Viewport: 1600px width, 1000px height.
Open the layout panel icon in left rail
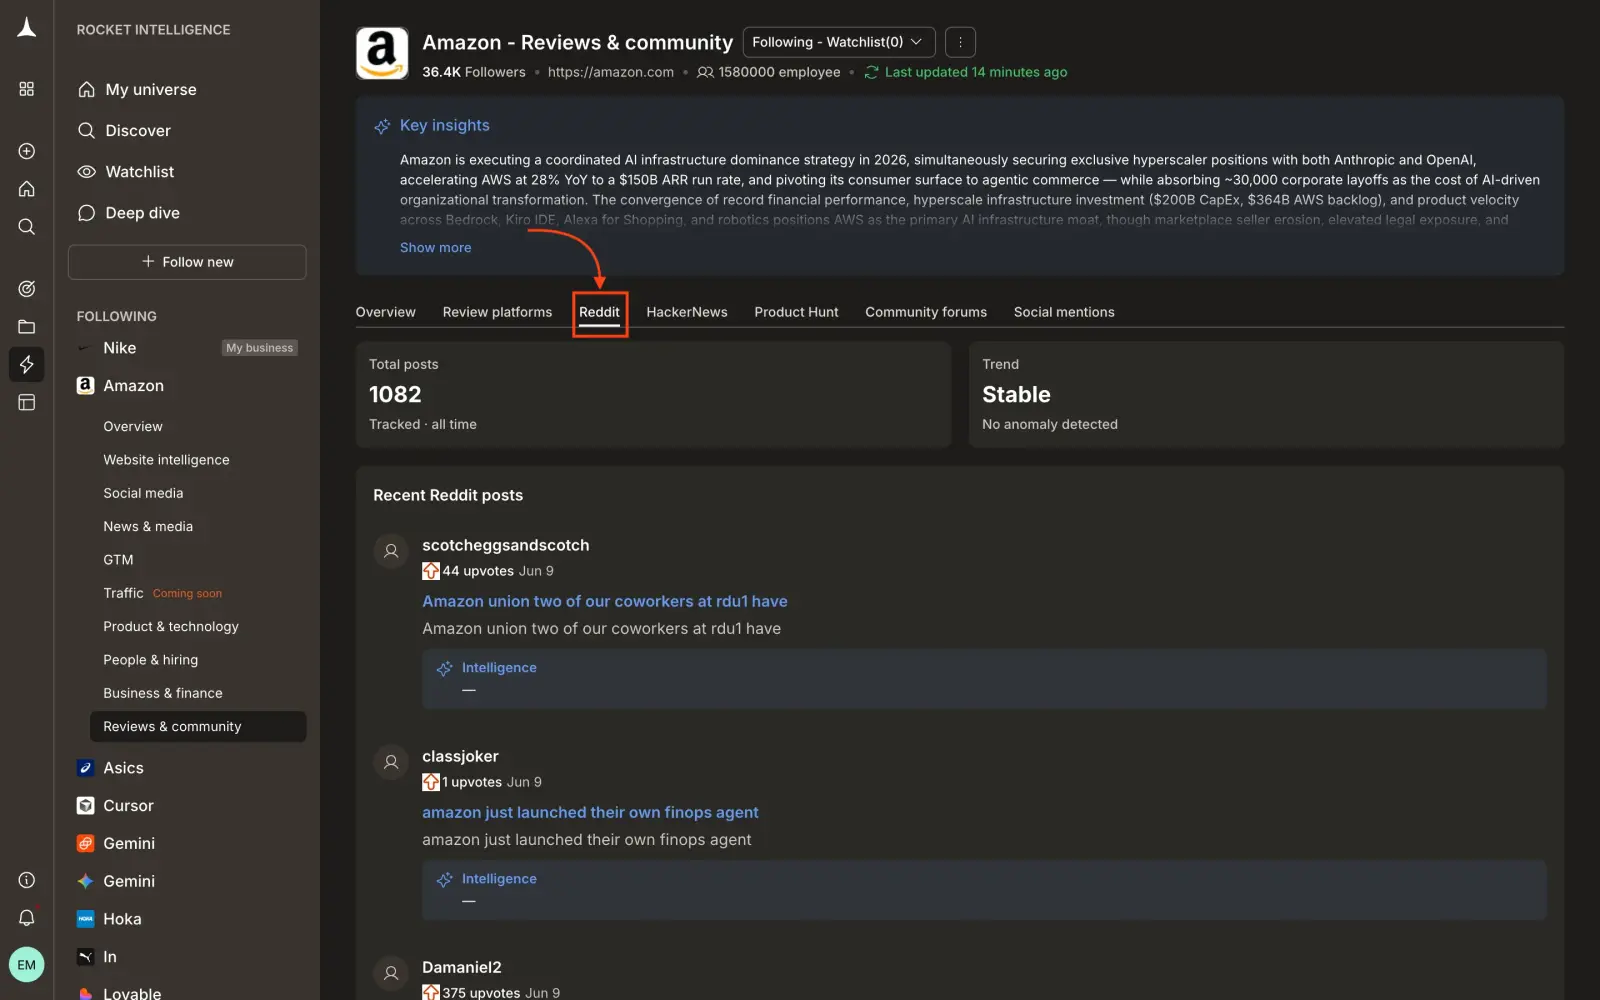[x=27, y=402]
